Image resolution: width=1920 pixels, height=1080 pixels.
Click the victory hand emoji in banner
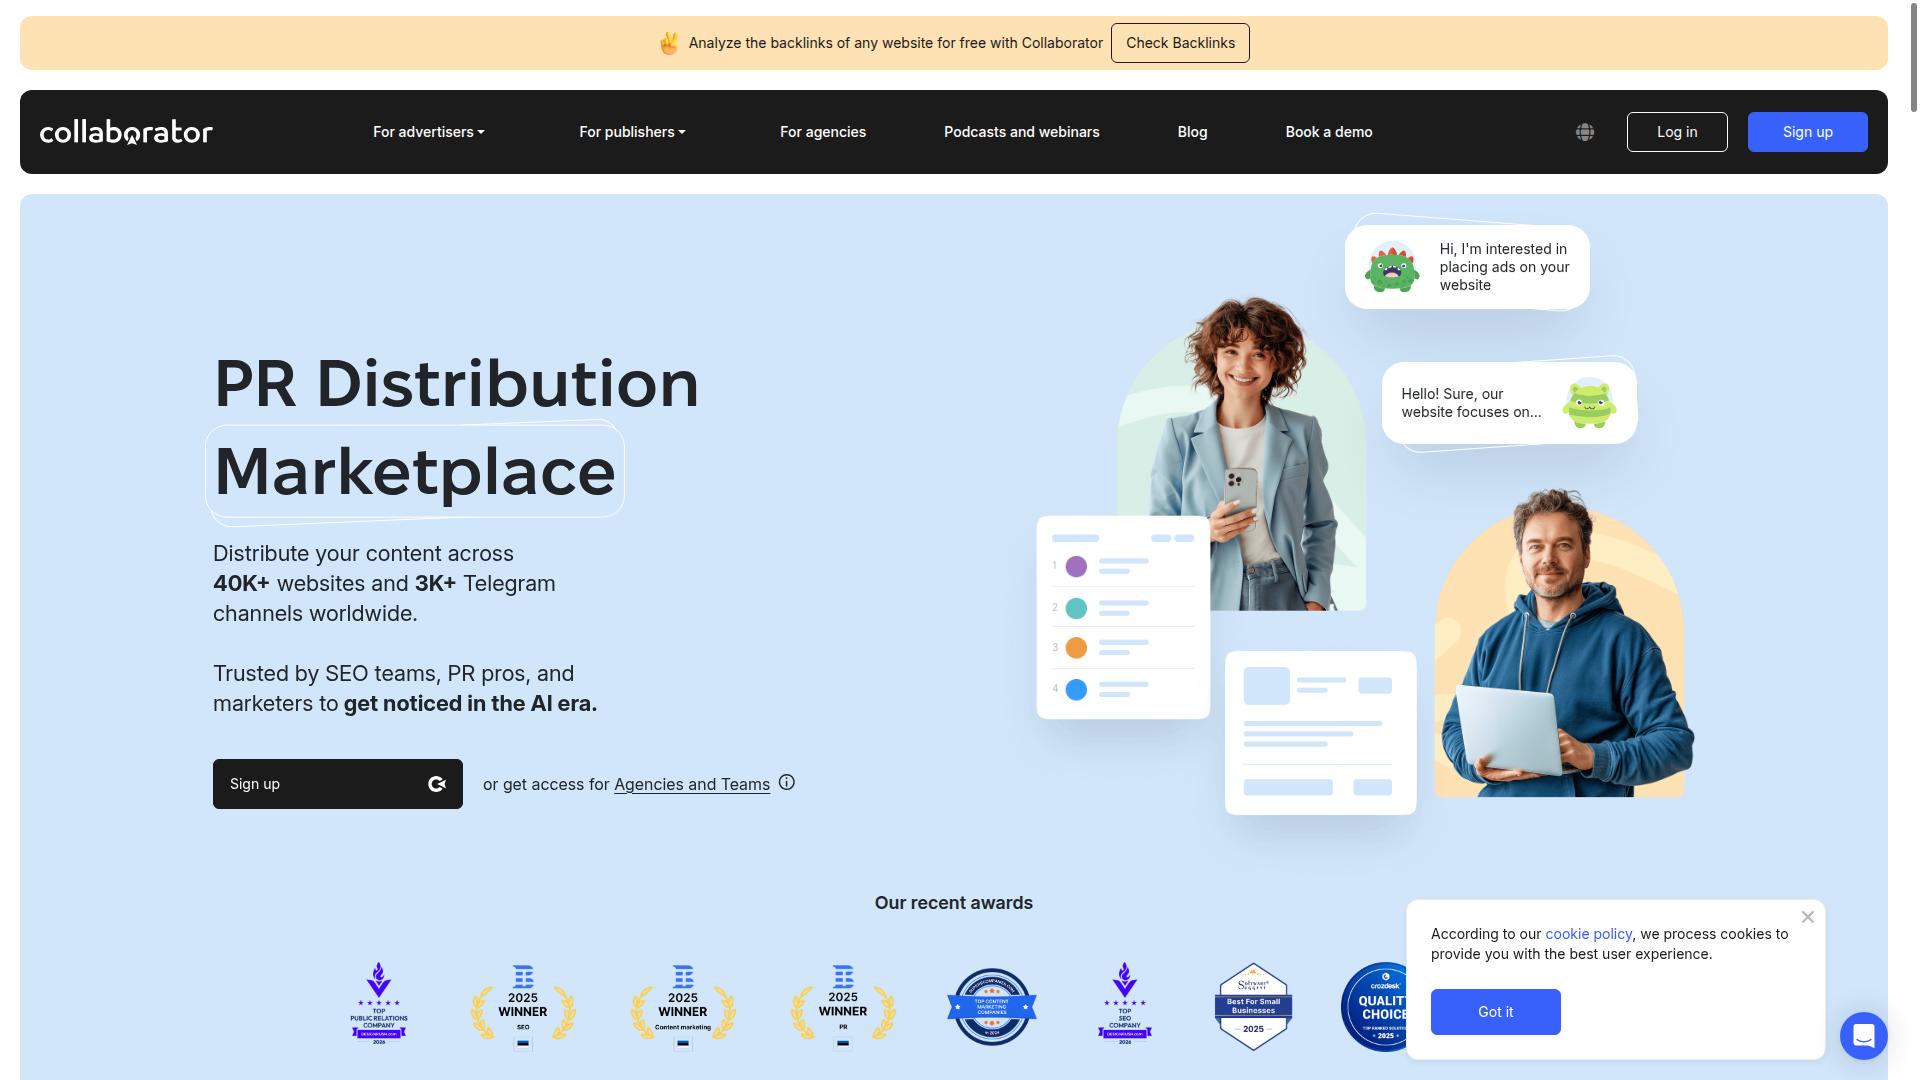[x=669, y=43]
